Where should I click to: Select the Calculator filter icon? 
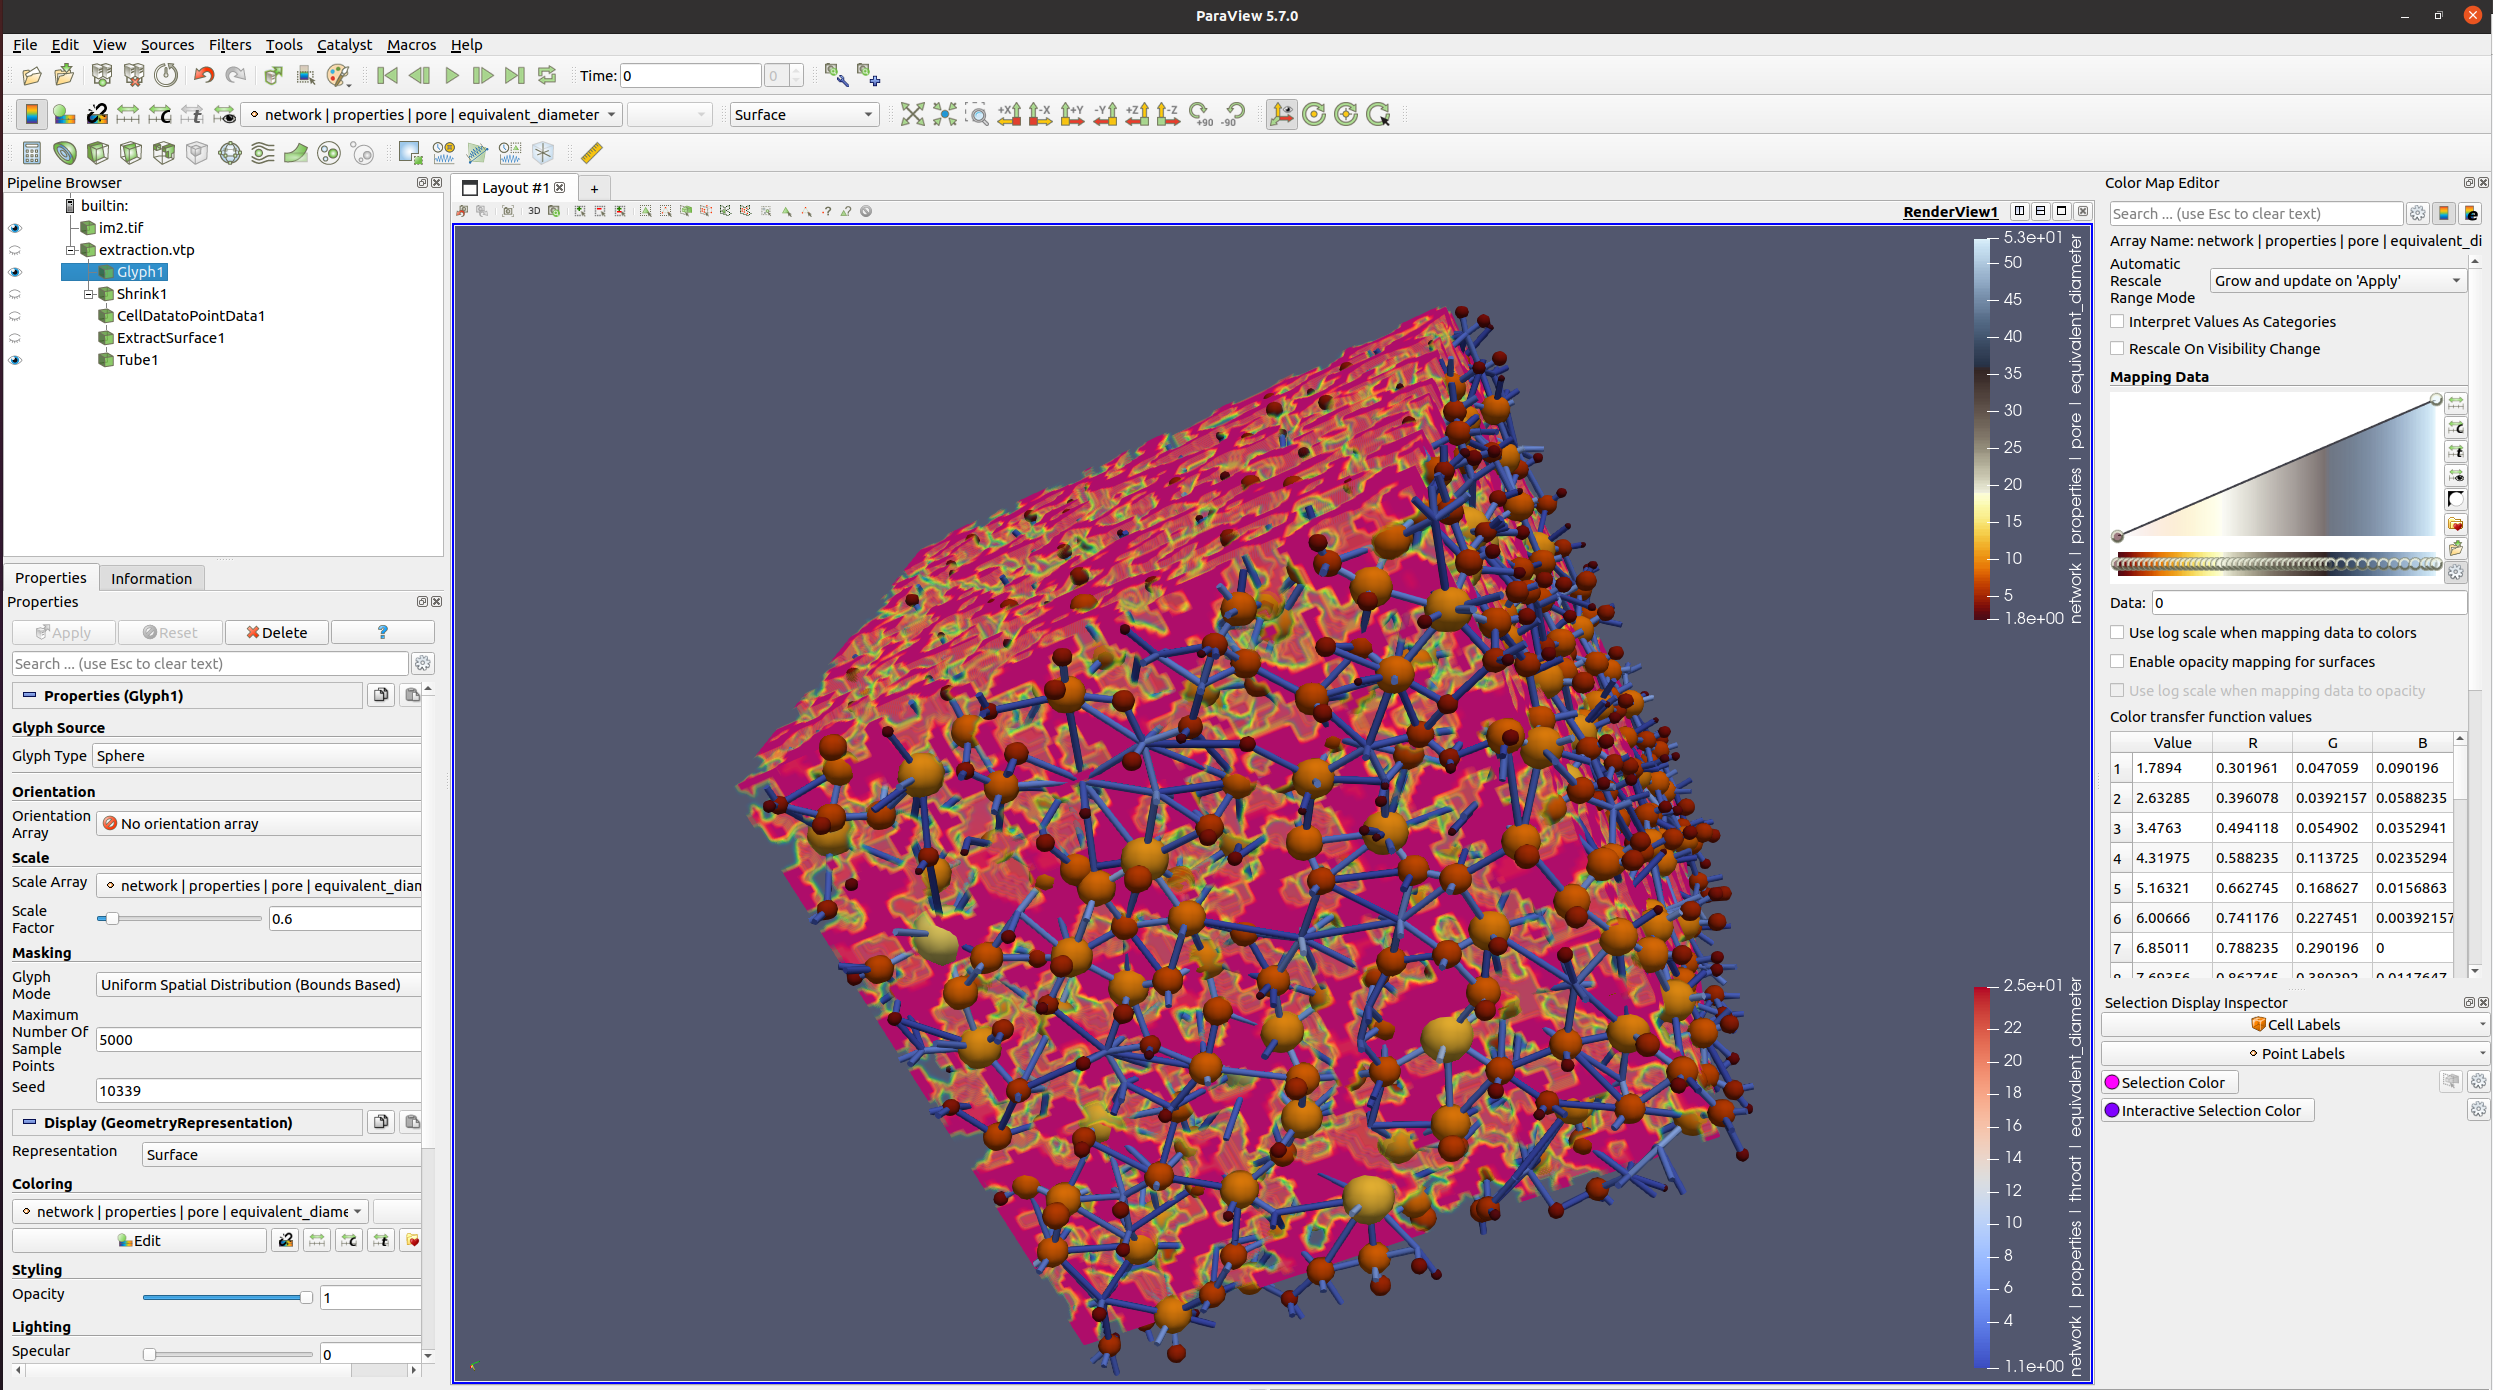31,153
